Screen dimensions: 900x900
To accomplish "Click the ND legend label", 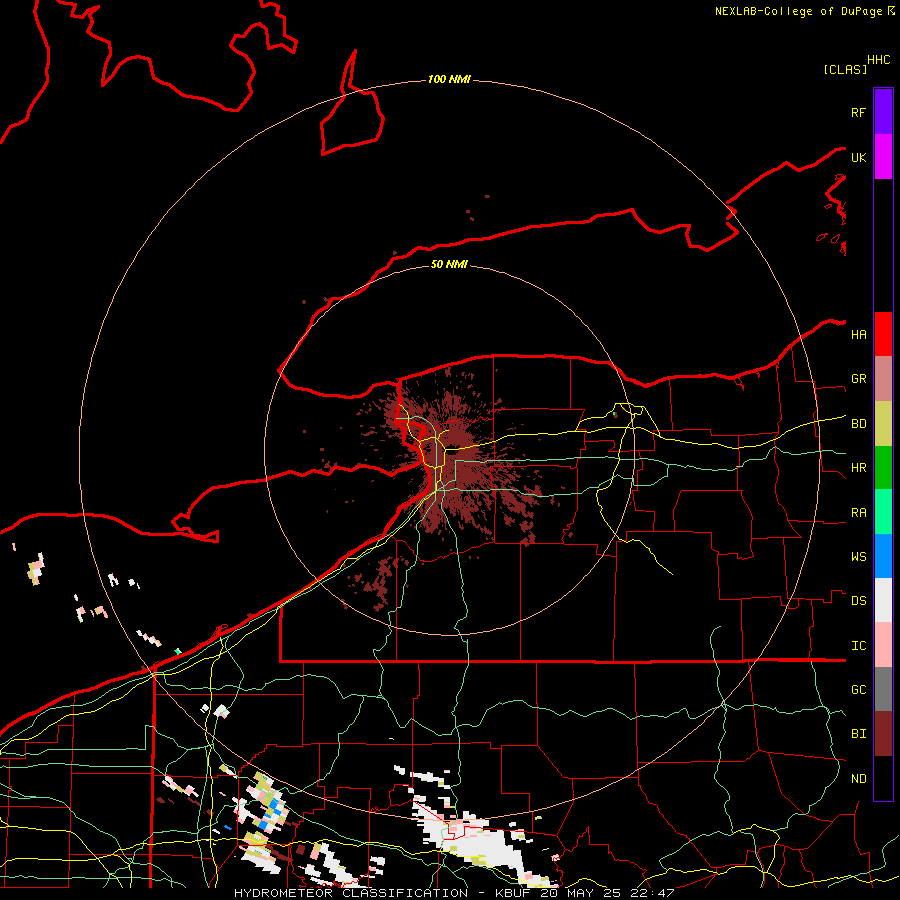I will pos(858,779).
